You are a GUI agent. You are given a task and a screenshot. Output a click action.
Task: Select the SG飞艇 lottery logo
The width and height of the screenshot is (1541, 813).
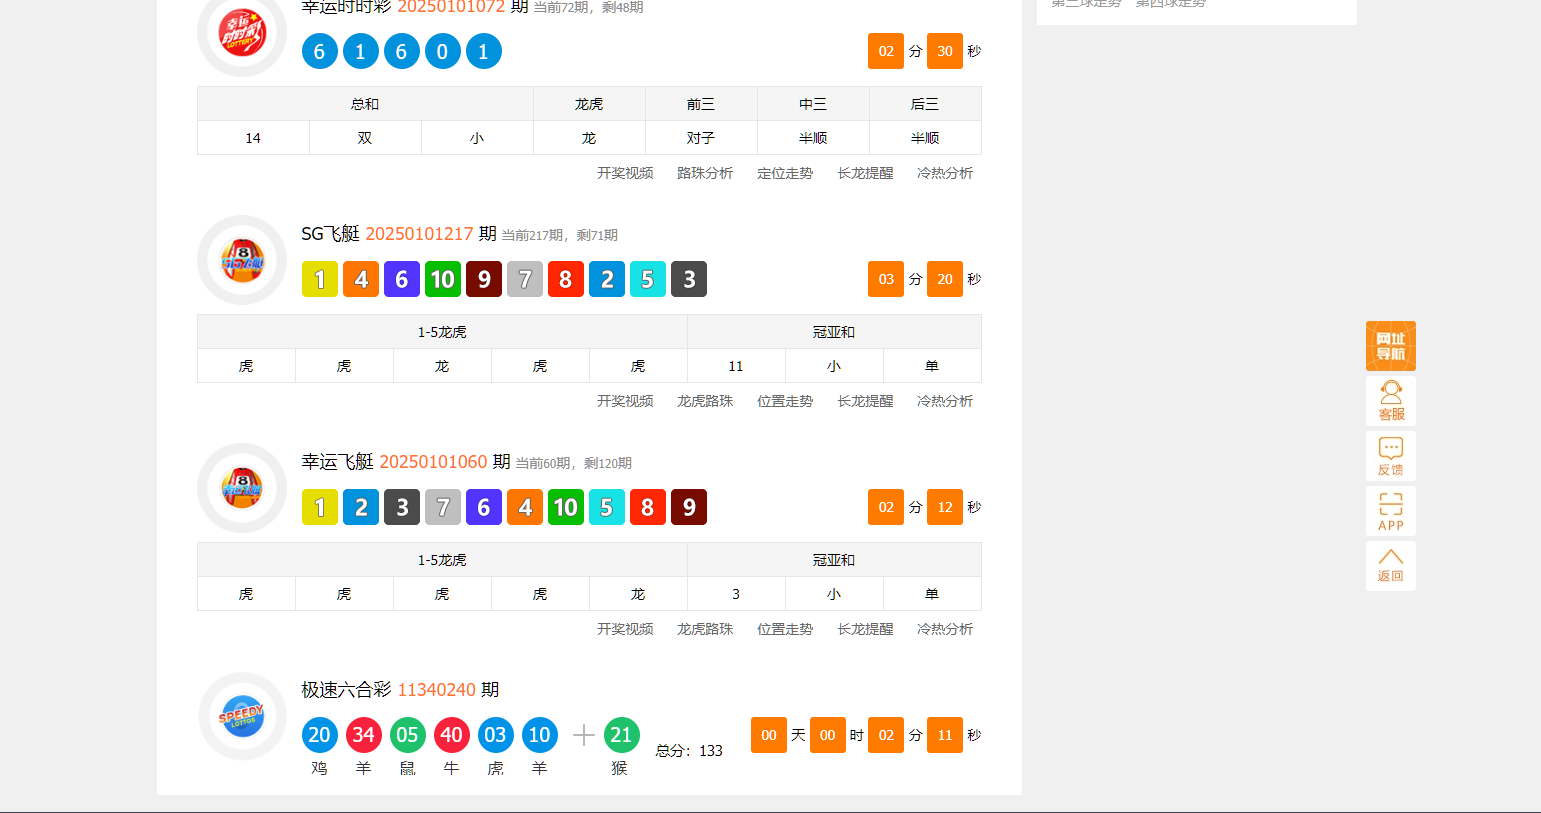coord(242,260)
